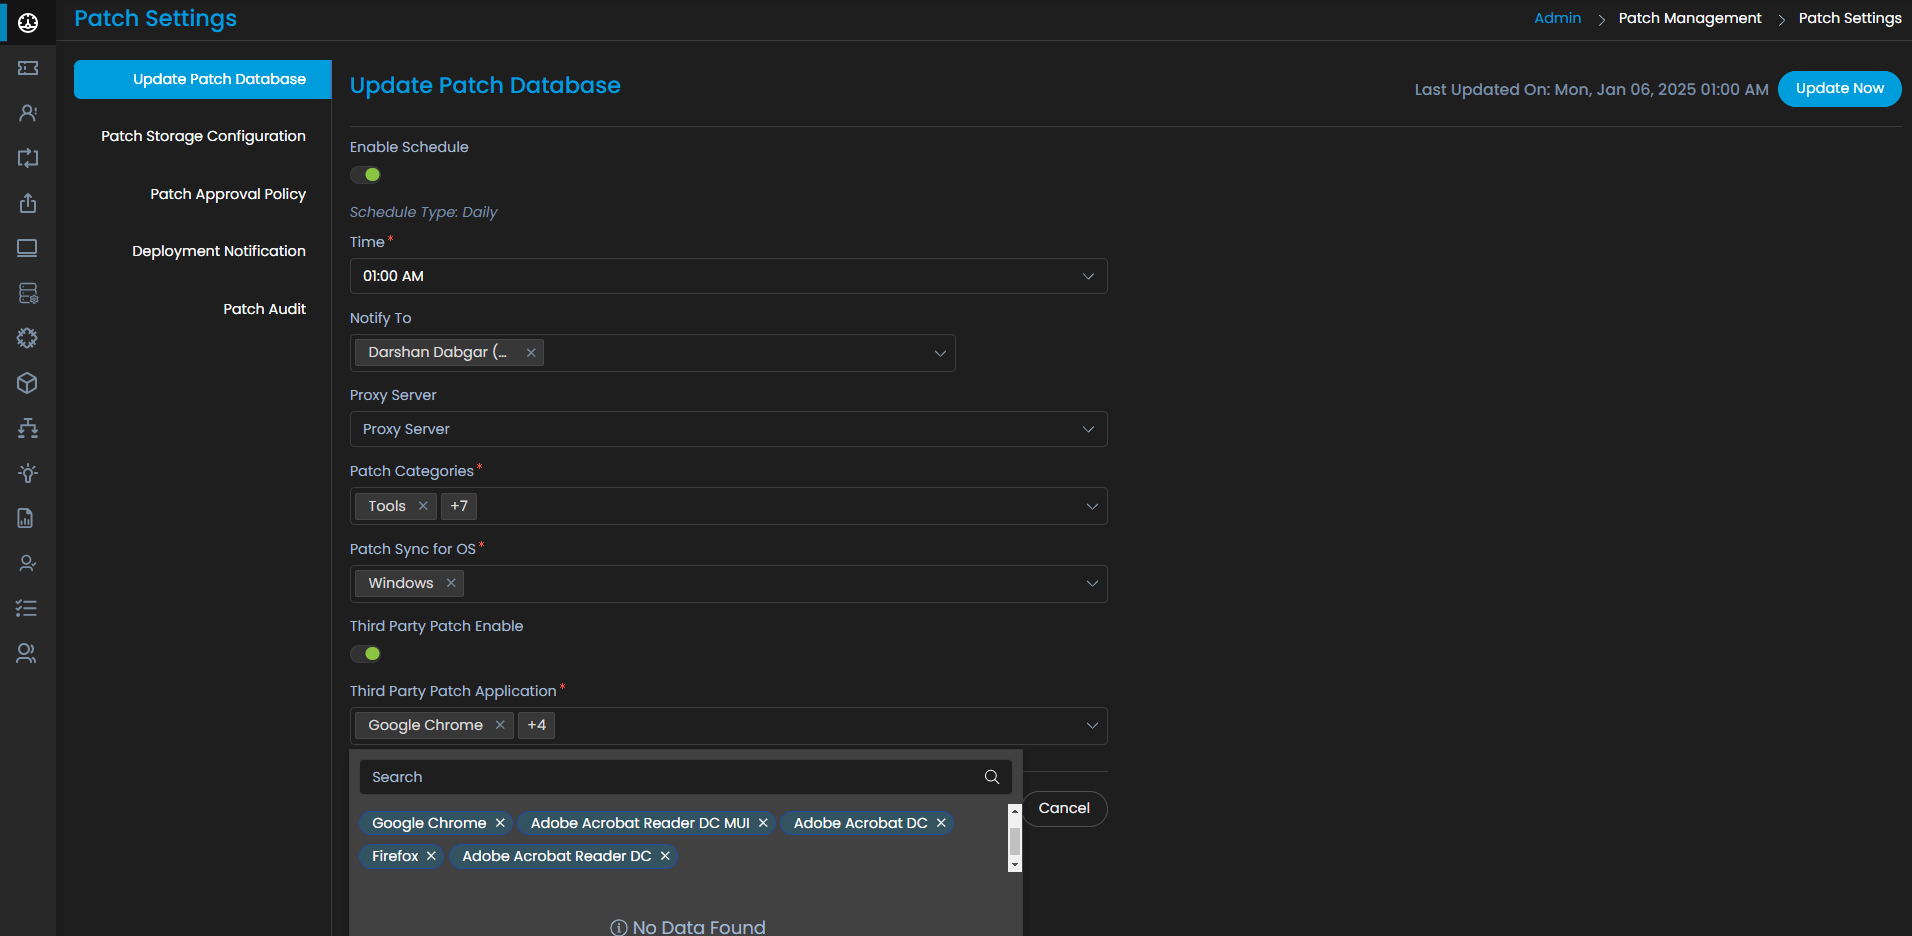Open the Patch Categories dropdown
This screenshot has width=1912, height=936.
tap(1091, 506)
